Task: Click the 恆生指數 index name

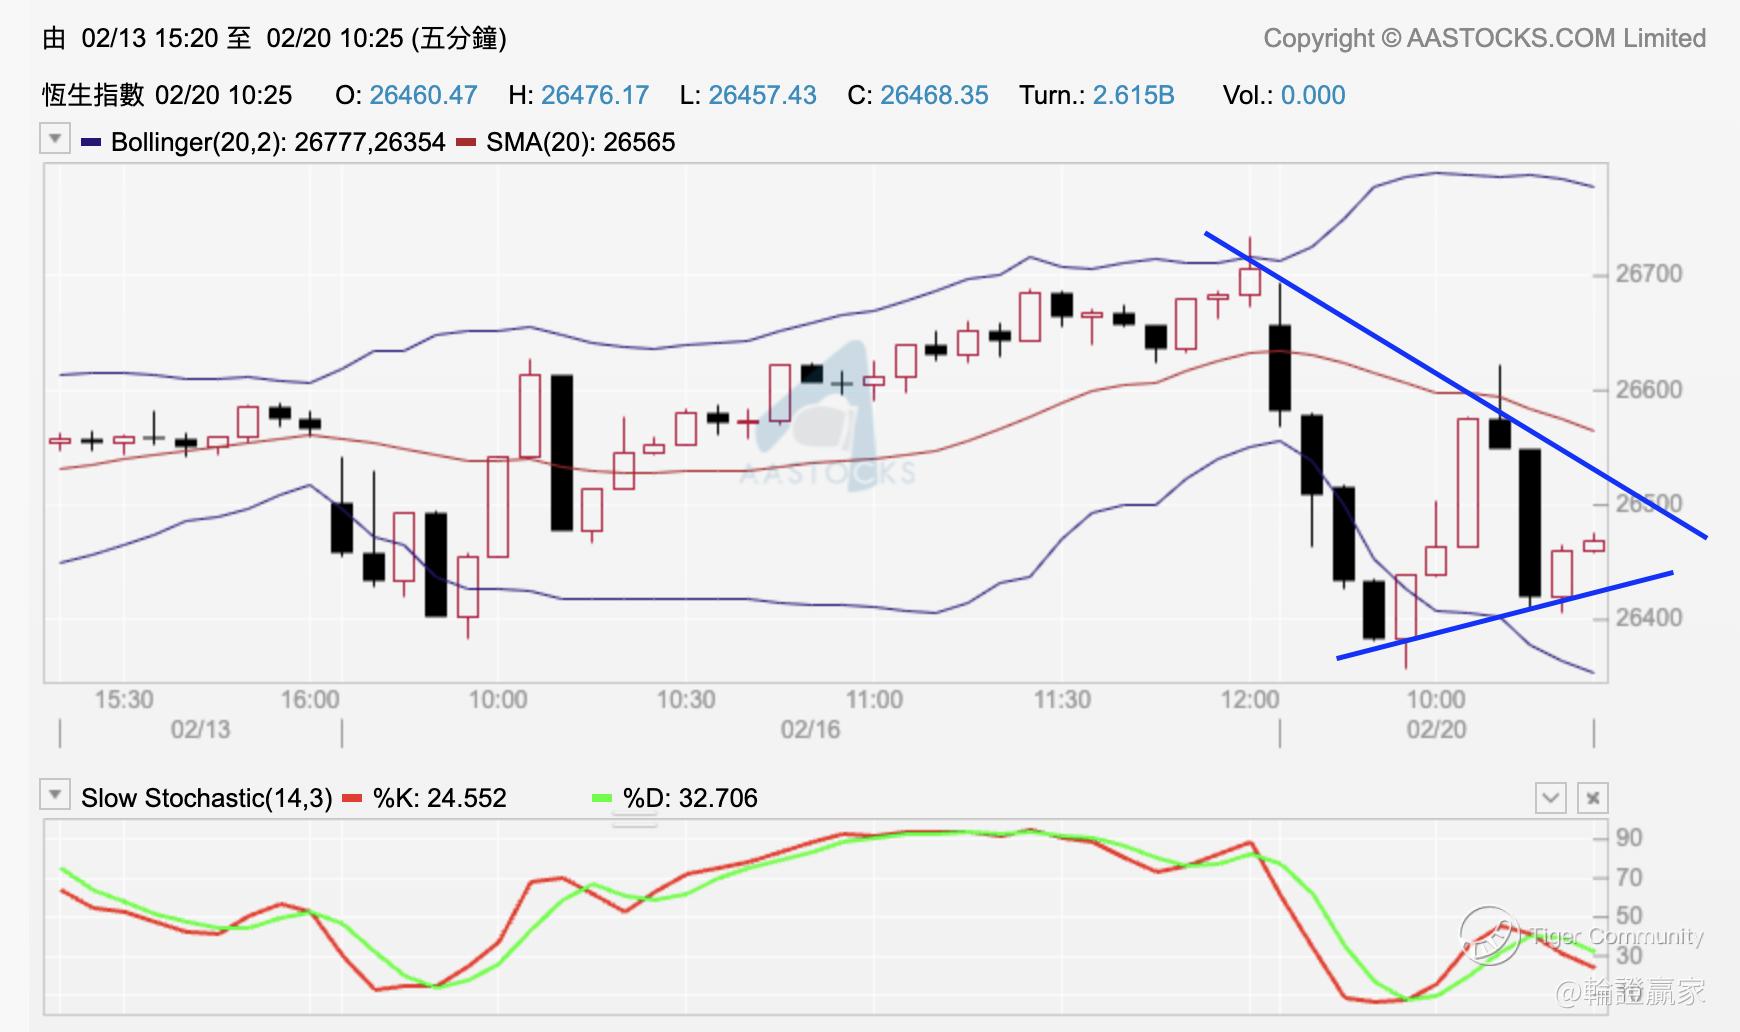Action: (93, 95)
